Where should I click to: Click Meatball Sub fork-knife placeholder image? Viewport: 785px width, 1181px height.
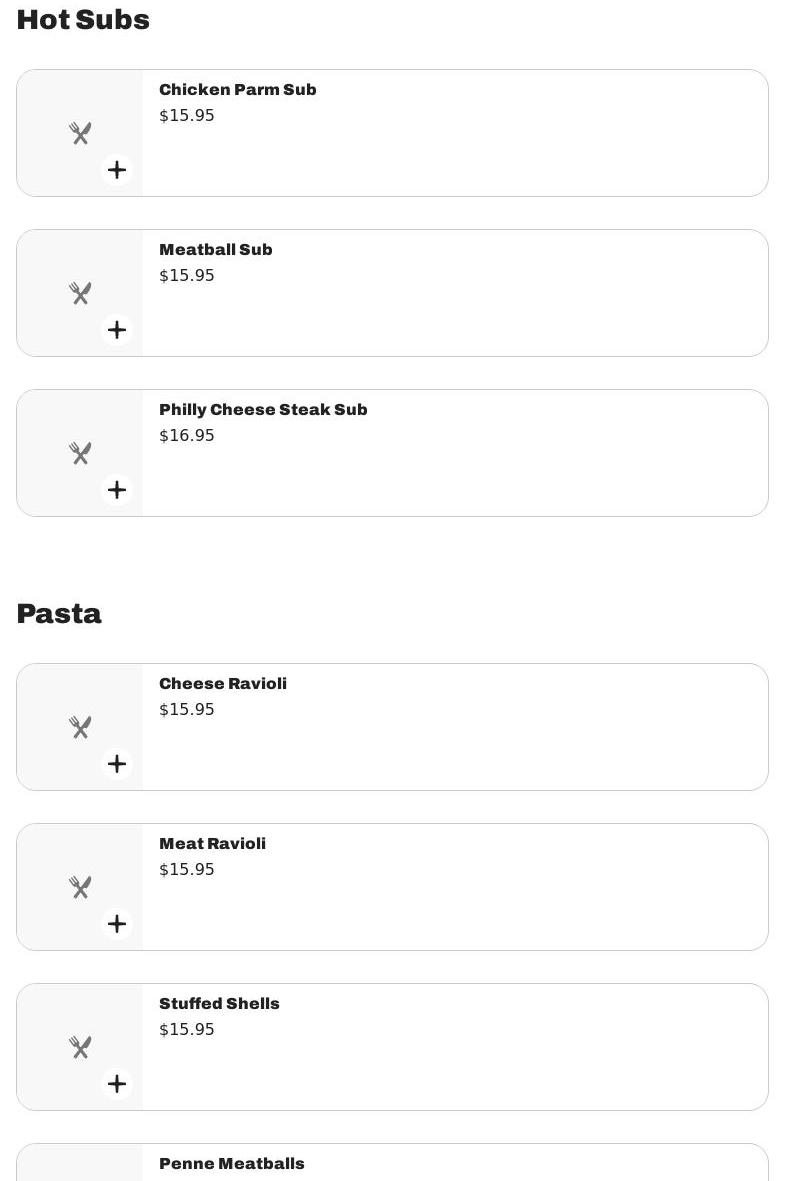pos(80,293)
